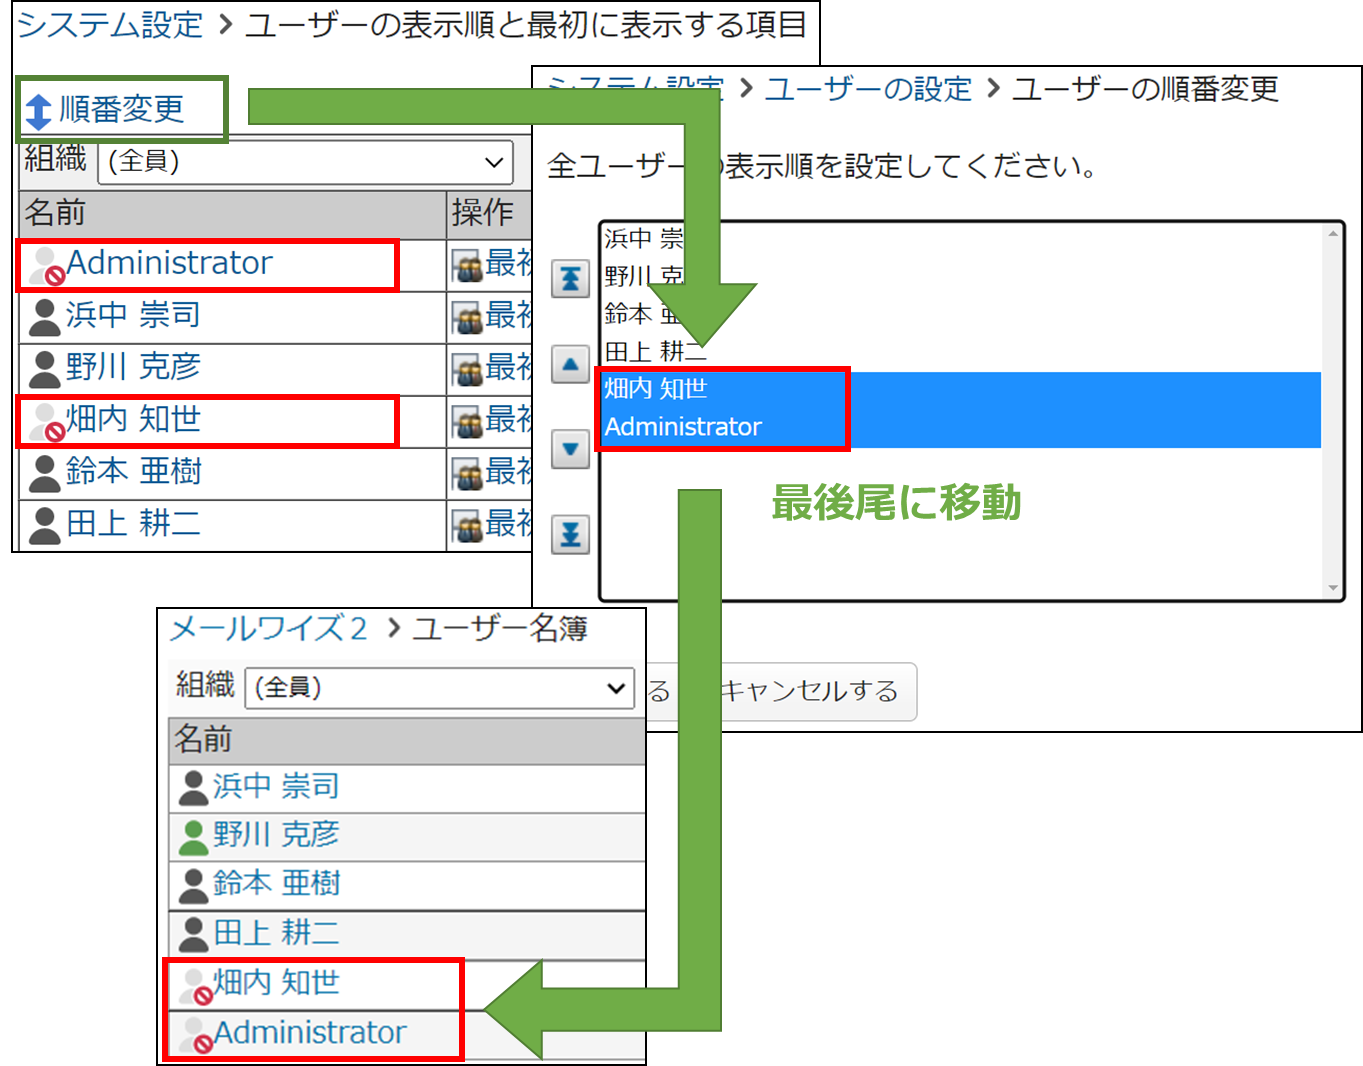Viewport: 1363px width, 1066px height.
Task: Click the listbox scrollbar down arrow
Action: coord(1333,589)
